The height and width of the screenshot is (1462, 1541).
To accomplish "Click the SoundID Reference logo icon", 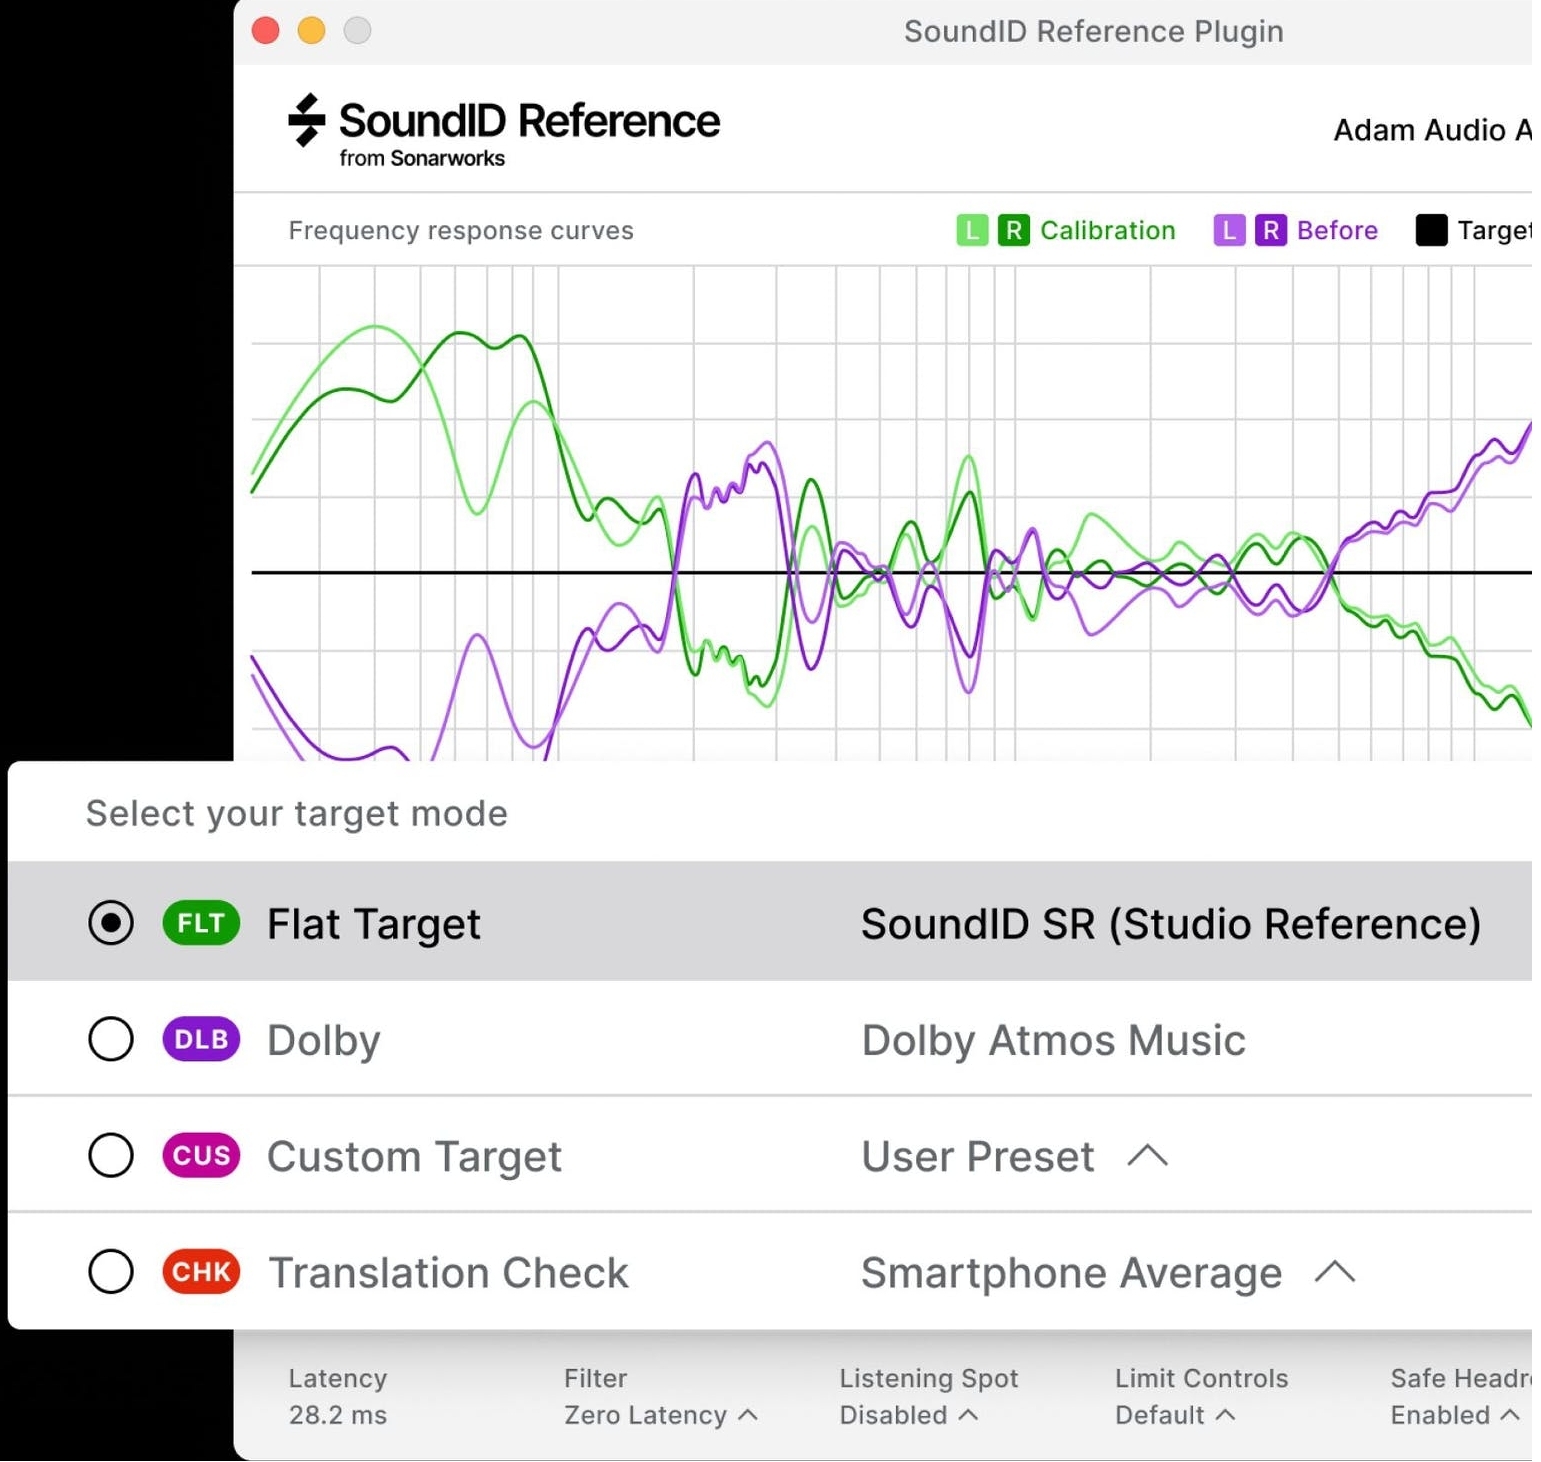I will (x=306, y=120).
